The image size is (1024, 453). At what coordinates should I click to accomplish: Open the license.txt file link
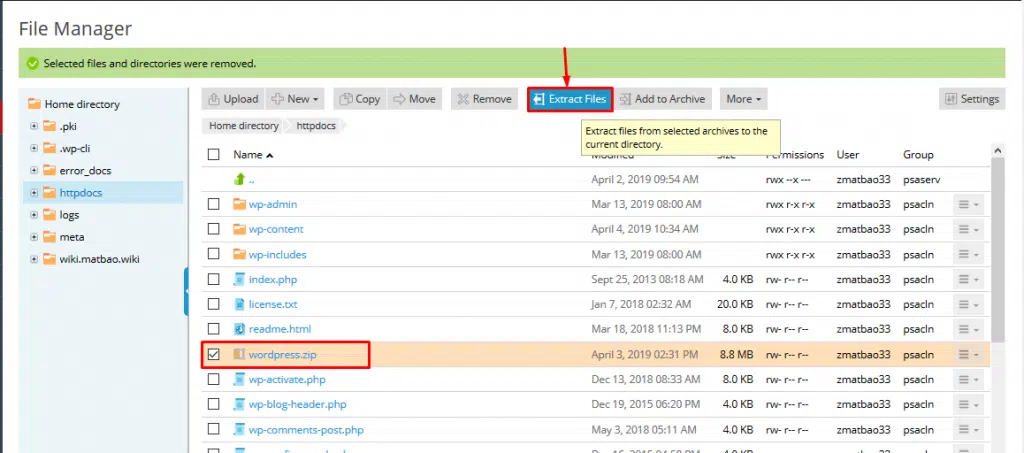(272, 304)
